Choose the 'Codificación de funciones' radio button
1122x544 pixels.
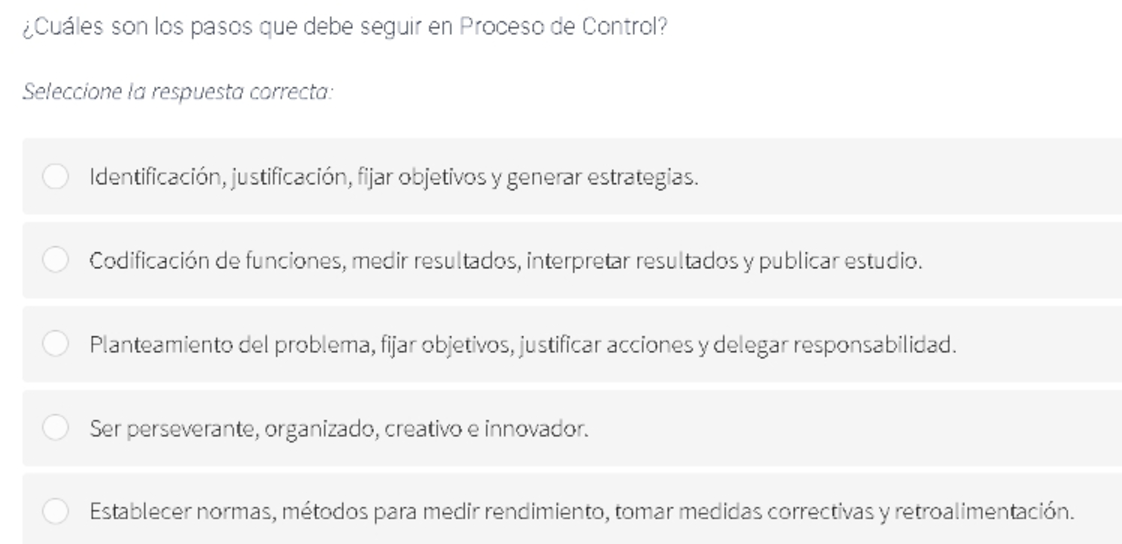point(55,260)
